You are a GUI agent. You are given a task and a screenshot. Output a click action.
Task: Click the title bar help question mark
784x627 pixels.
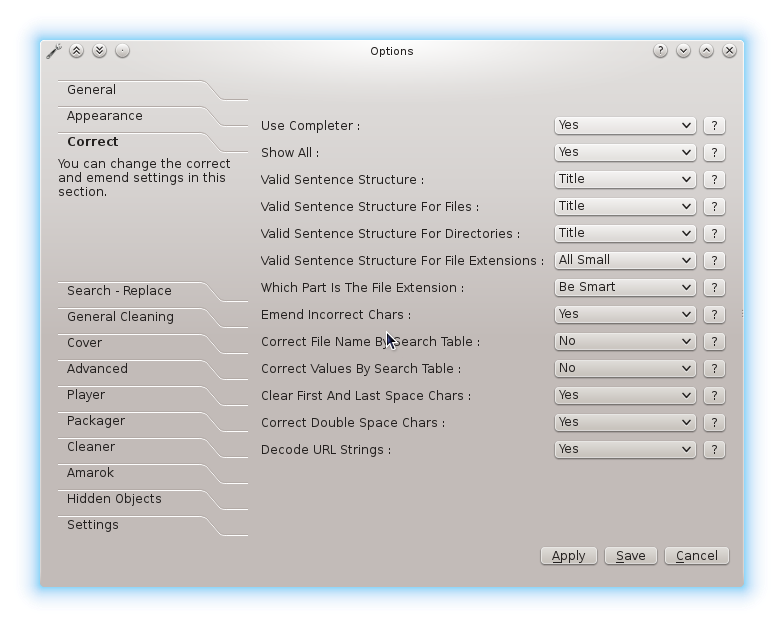tap(660, 50)
